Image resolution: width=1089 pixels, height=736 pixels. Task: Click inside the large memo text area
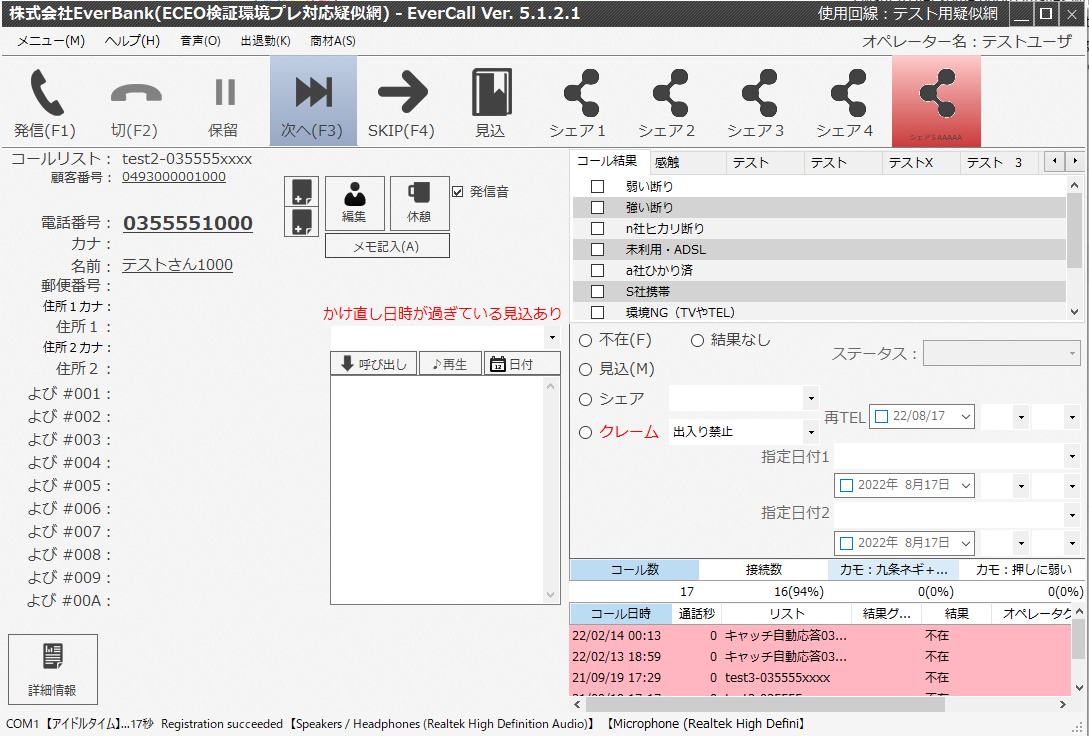point(439,490)
